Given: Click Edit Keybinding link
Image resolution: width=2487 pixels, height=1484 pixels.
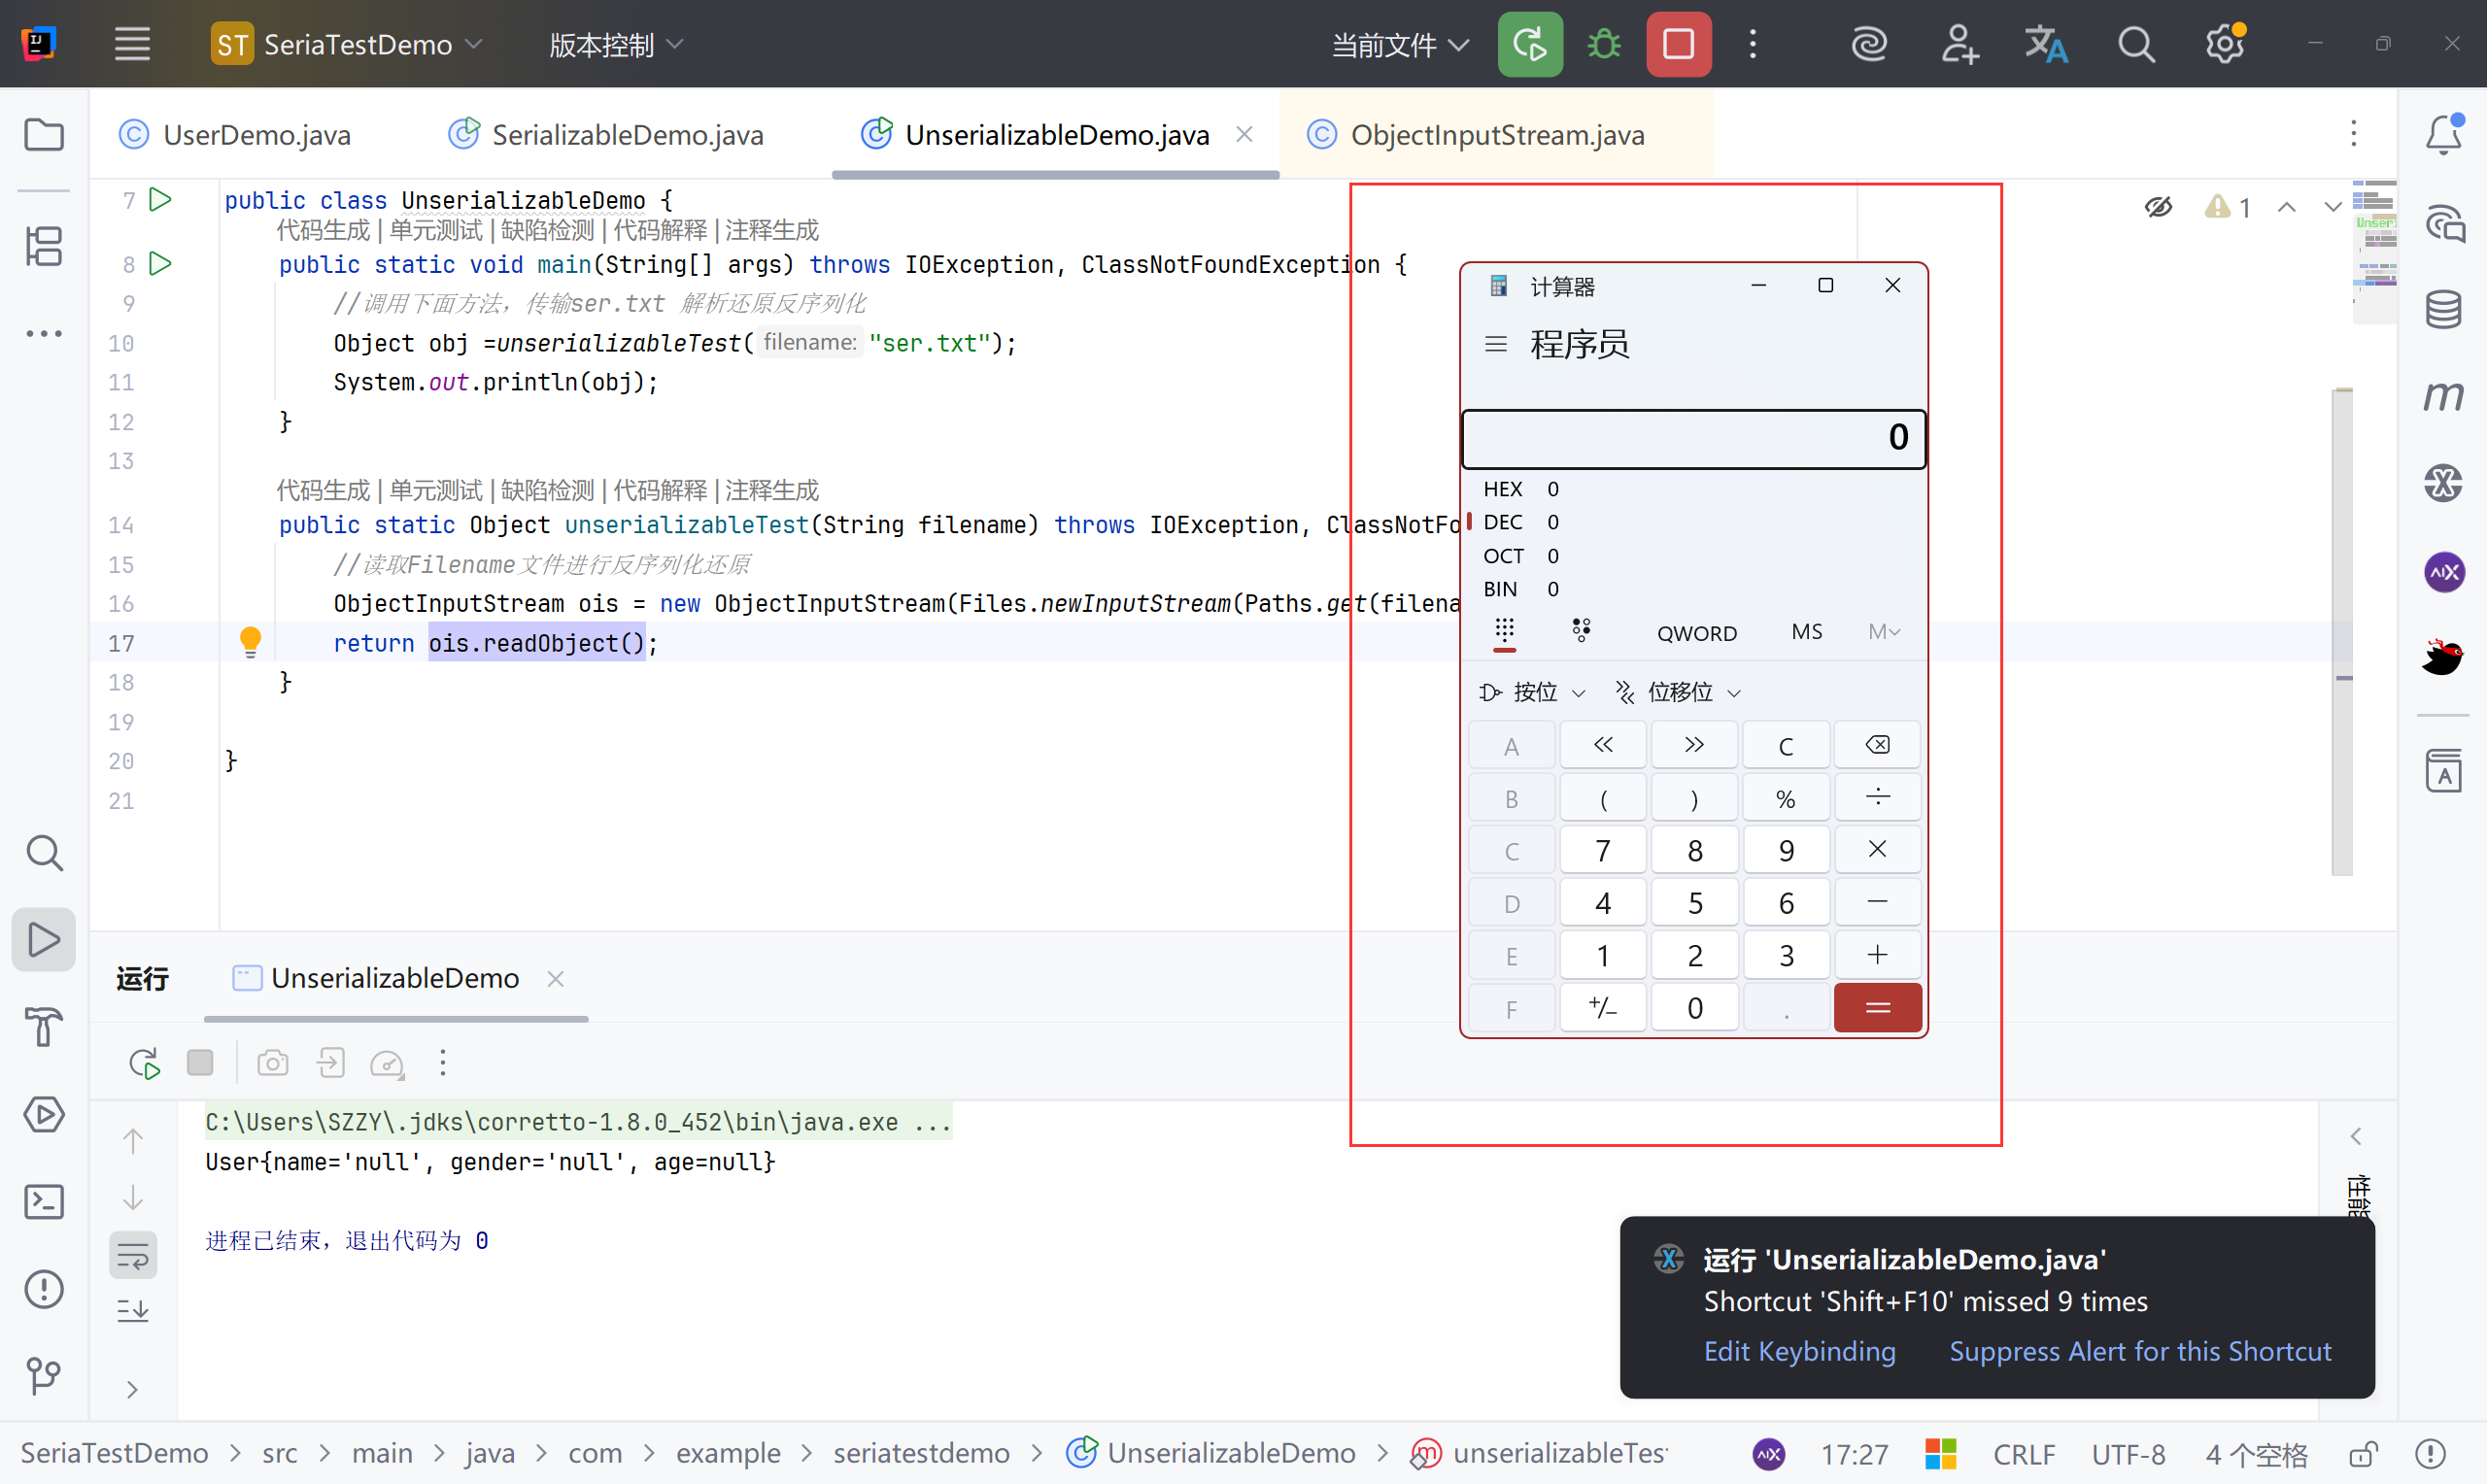Looking at the screenshot, I should pos(1798,1351).
